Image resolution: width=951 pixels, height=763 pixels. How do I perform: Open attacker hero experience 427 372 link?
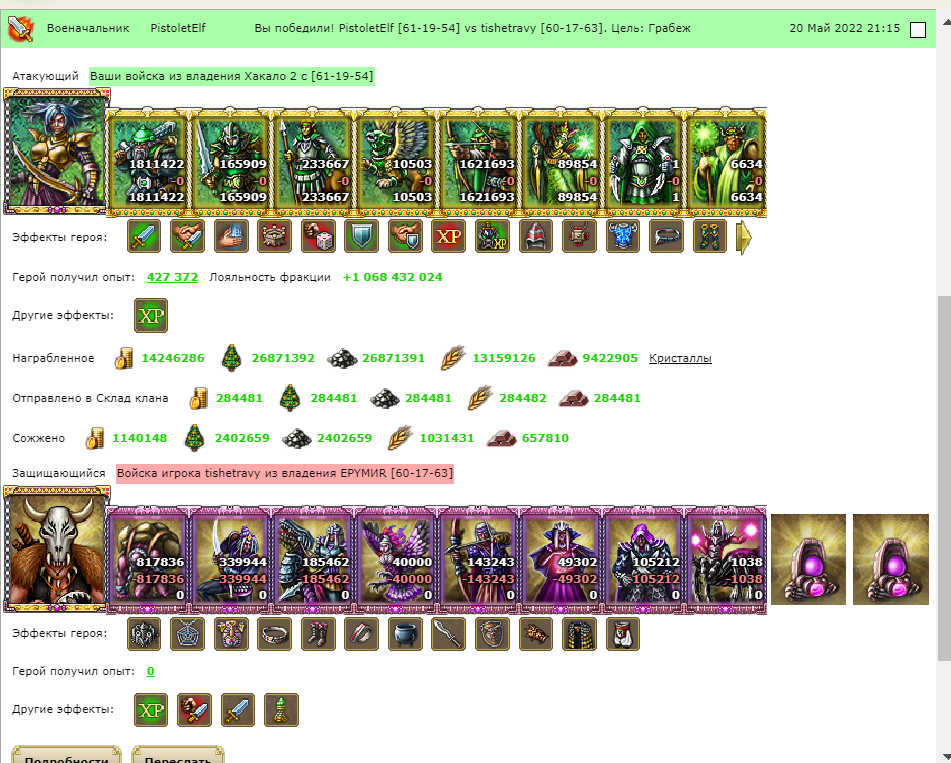pyautogui.click(x=172, y=277)
